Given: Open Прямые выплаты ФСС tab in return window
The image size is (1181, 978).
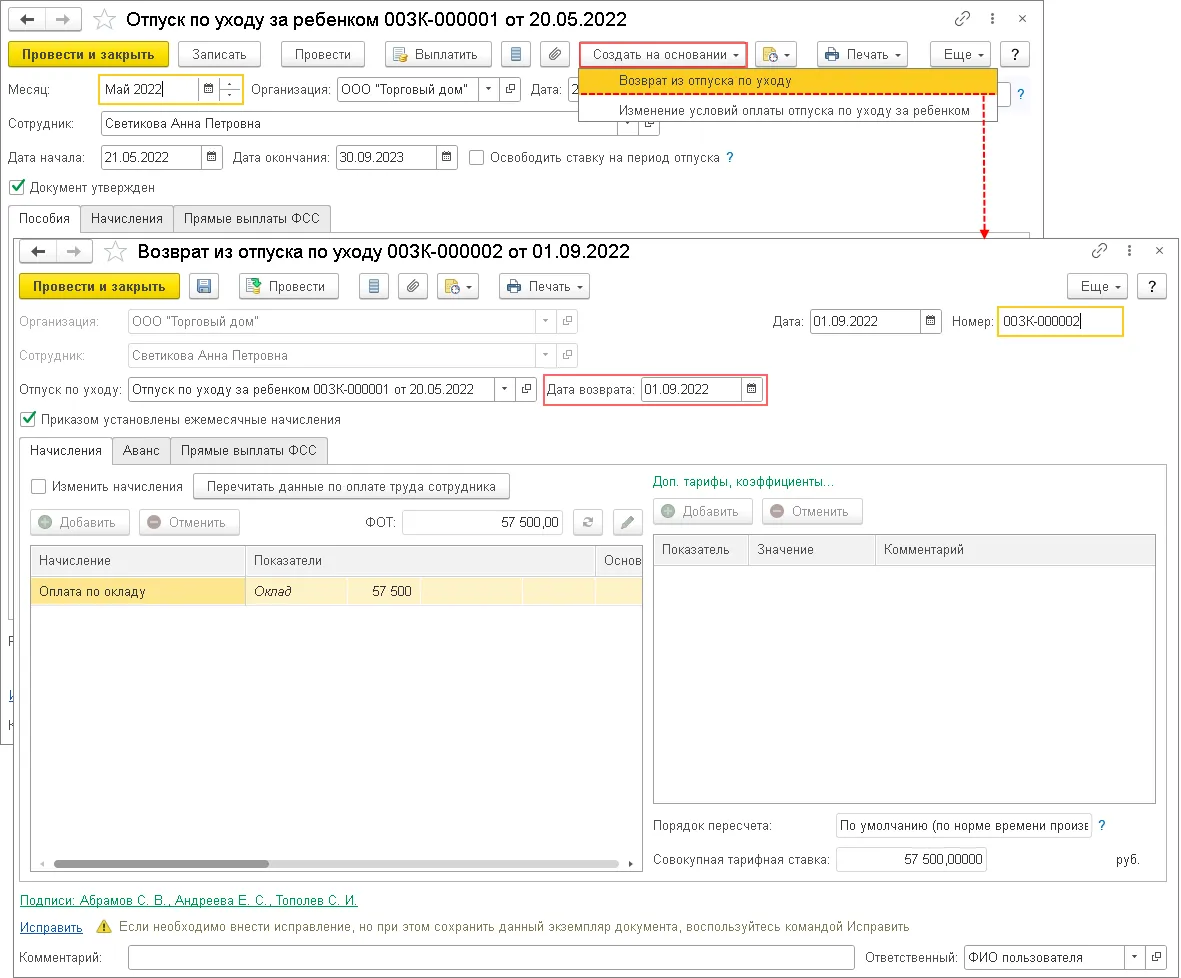Looking at the screenshot, I should click(249, 451).
